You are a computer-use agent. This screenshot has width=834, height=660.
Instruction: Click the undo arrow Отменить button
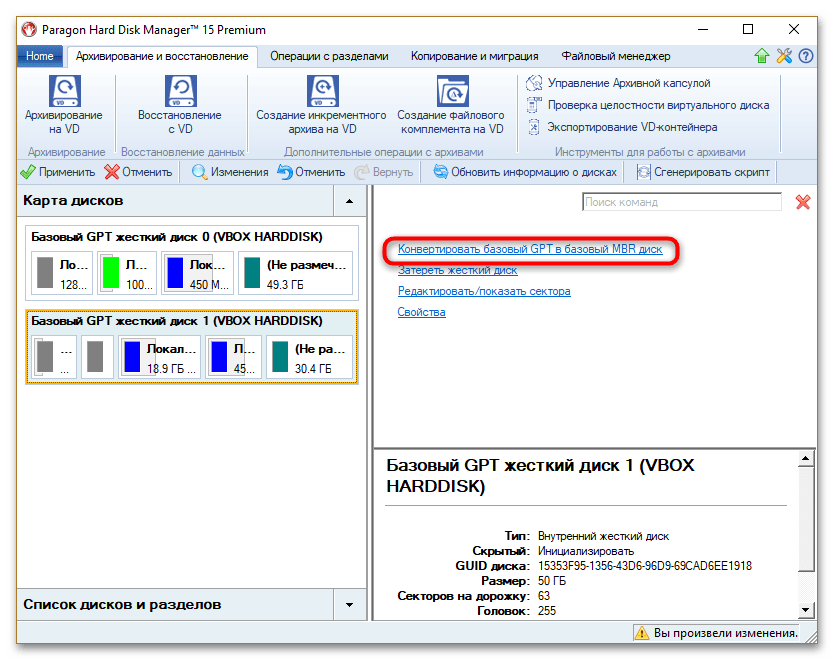[x=311, y=172]
